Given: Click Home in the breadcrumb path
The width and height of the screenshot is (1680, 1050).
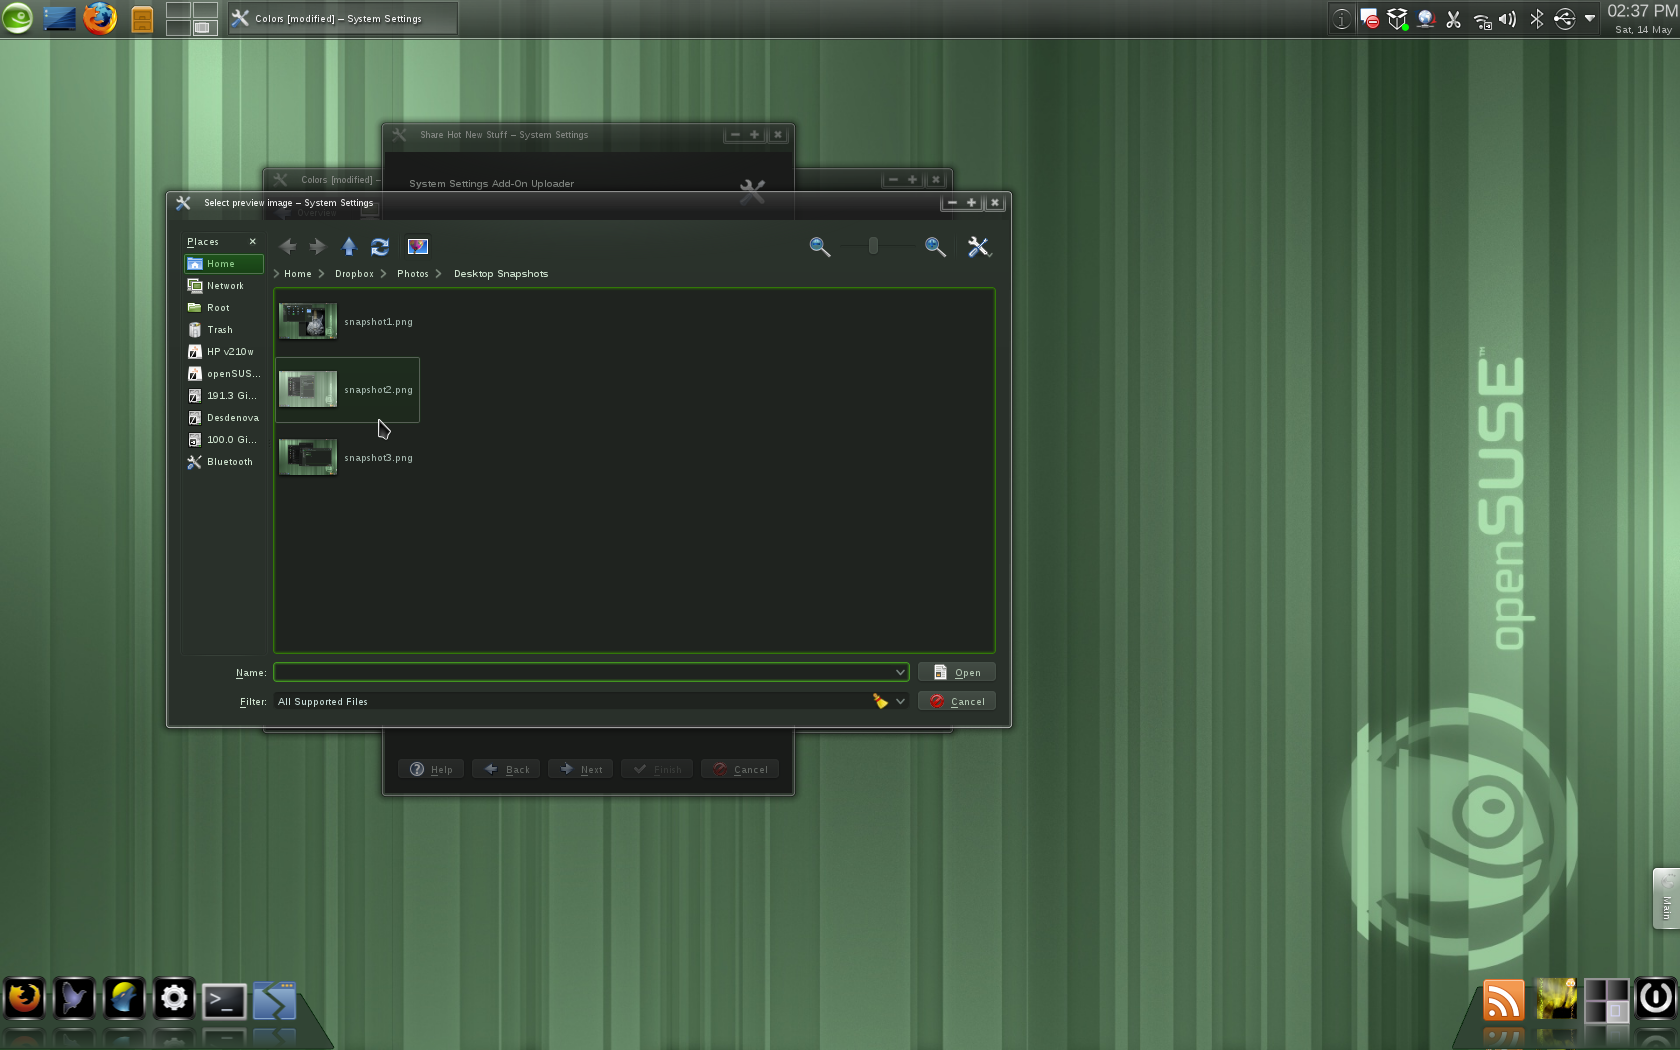Looking at the screenshot, I should pos(298,274).
